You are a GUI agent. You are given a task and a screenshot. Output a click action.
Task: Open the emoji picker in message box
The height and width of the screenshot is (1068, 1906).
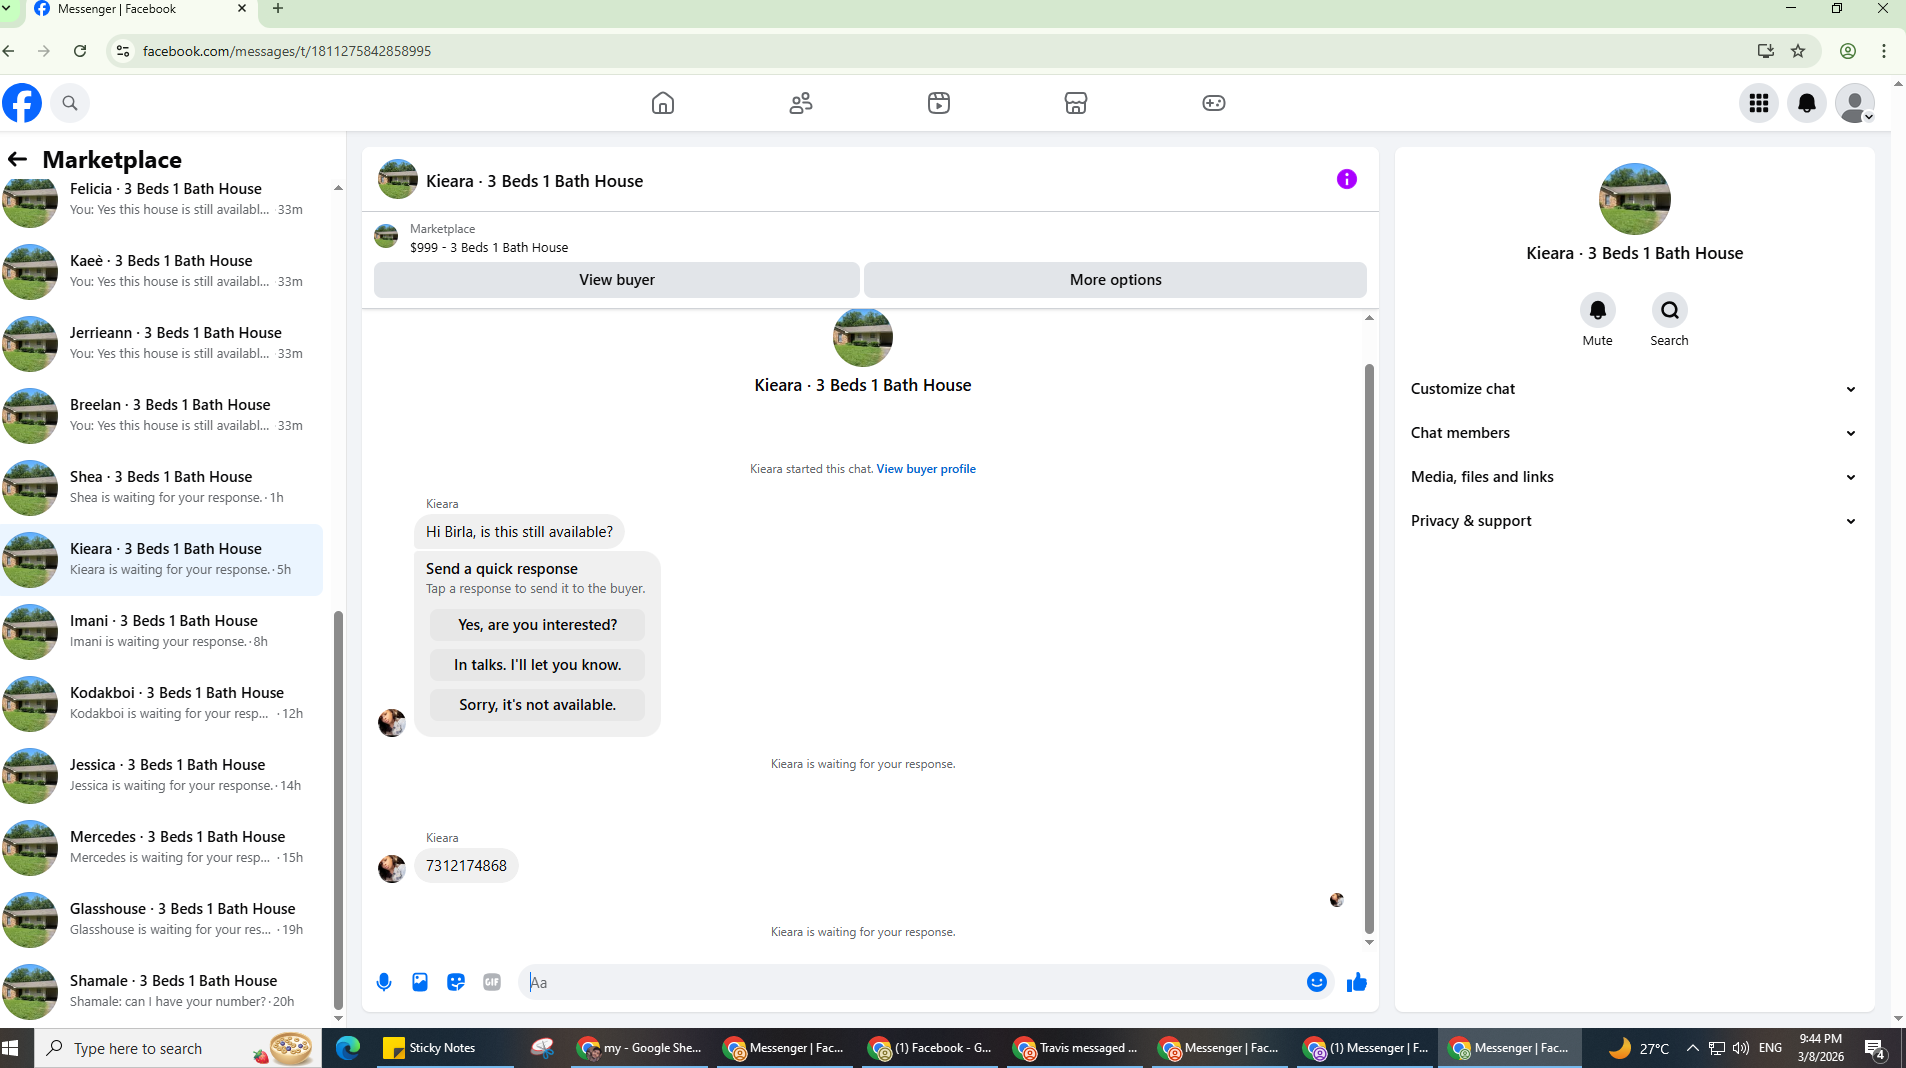click(x=1317, y=982)
